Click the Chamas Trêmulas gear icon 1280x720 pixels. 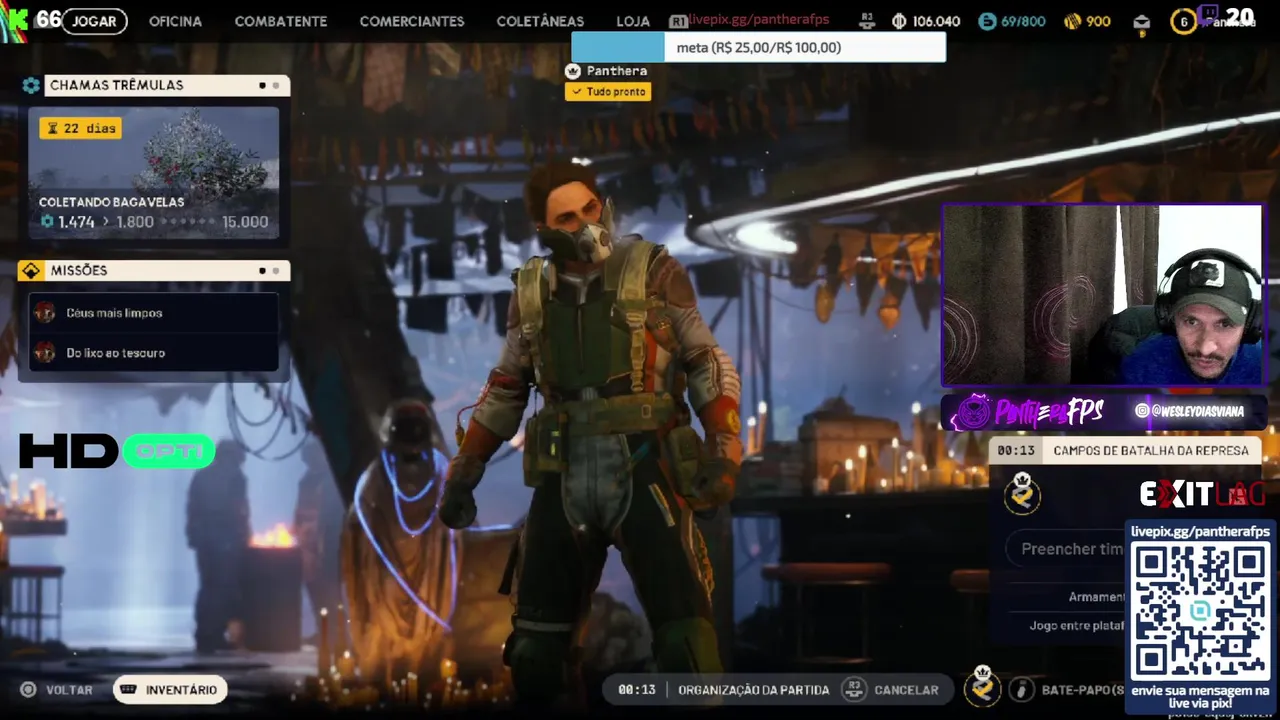(x=31, y=85)
